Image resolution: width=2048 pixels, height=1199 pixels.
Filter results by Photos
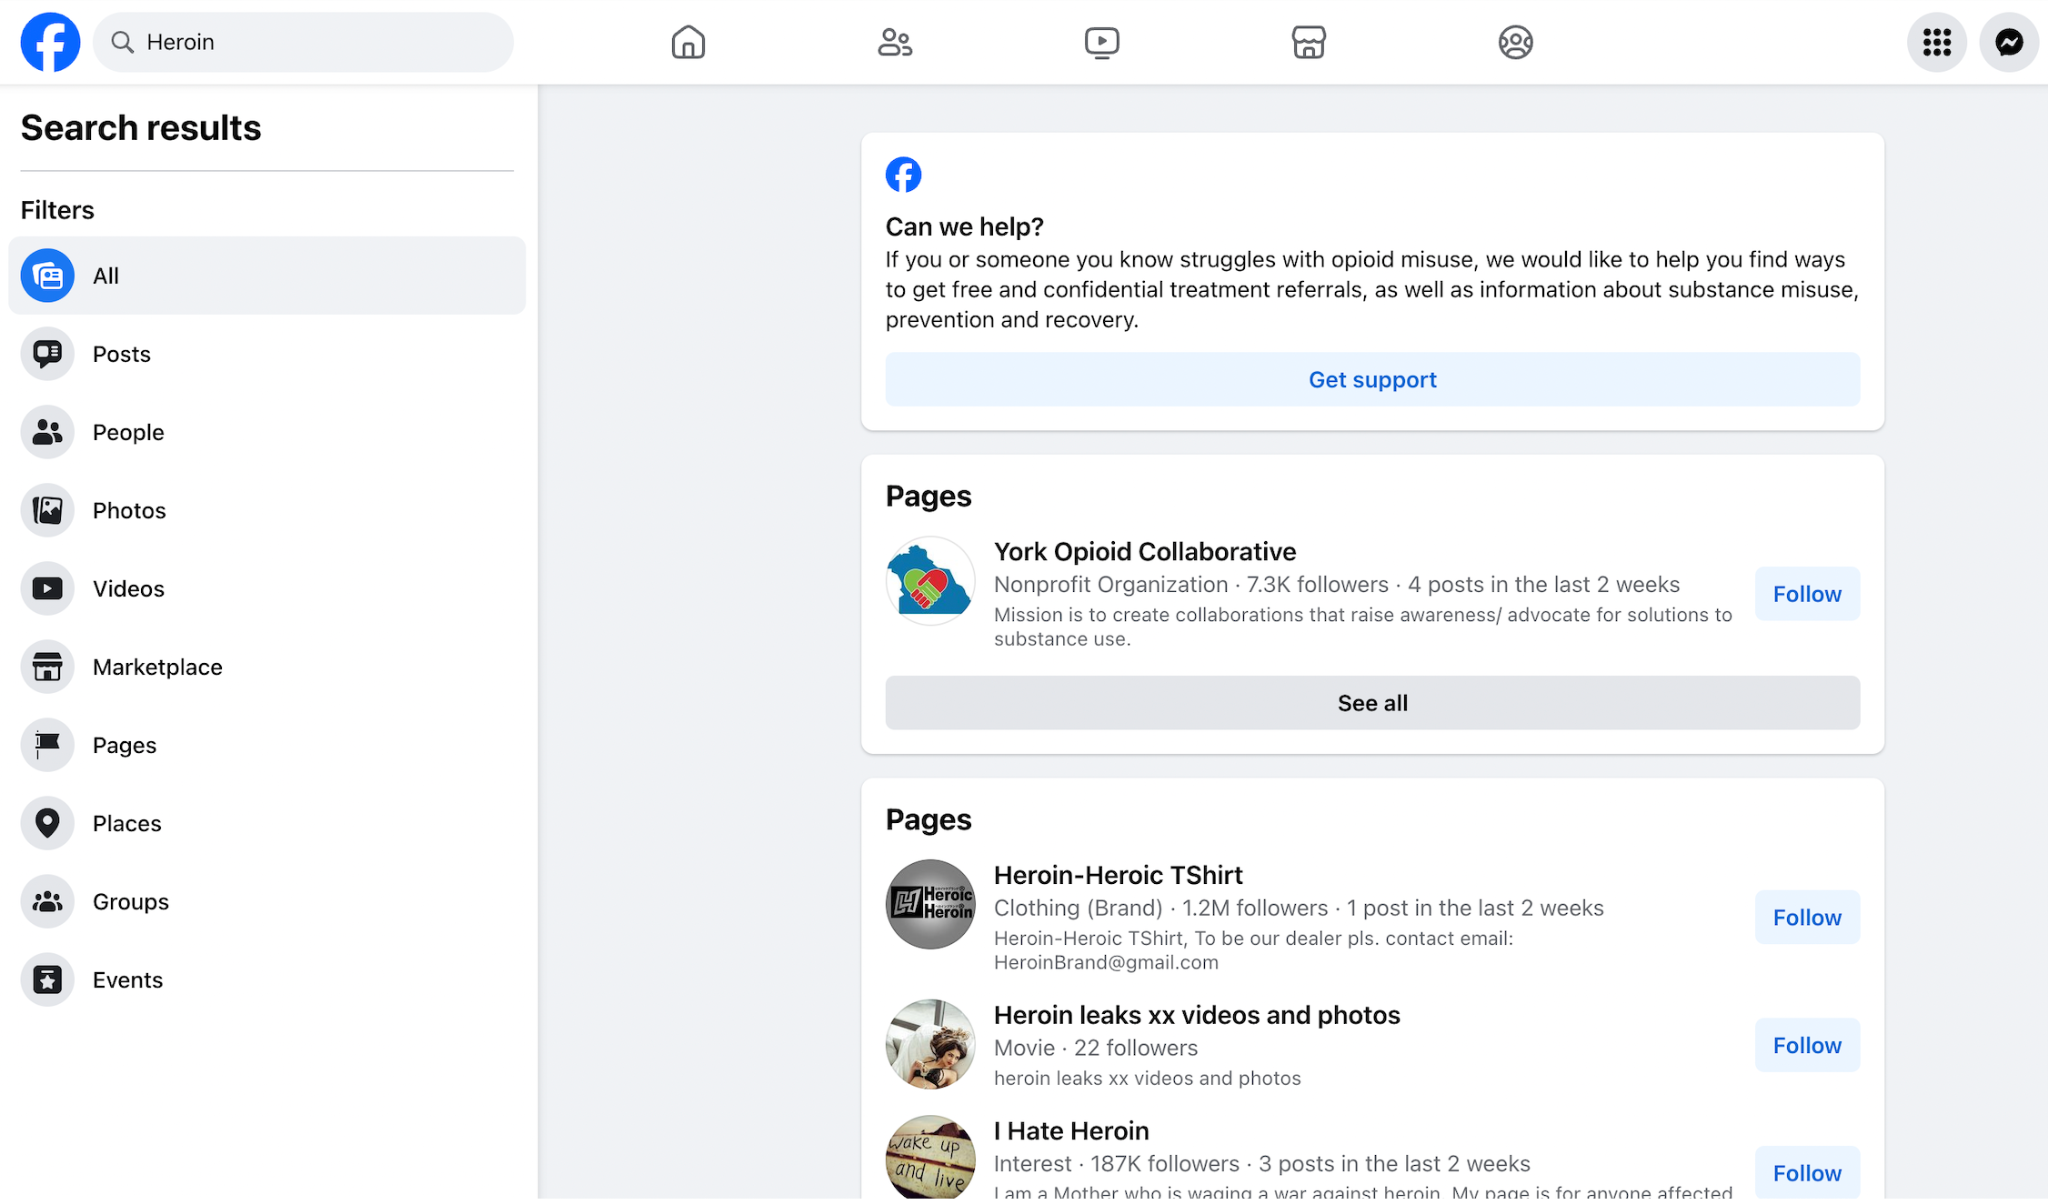click(129, 510)
